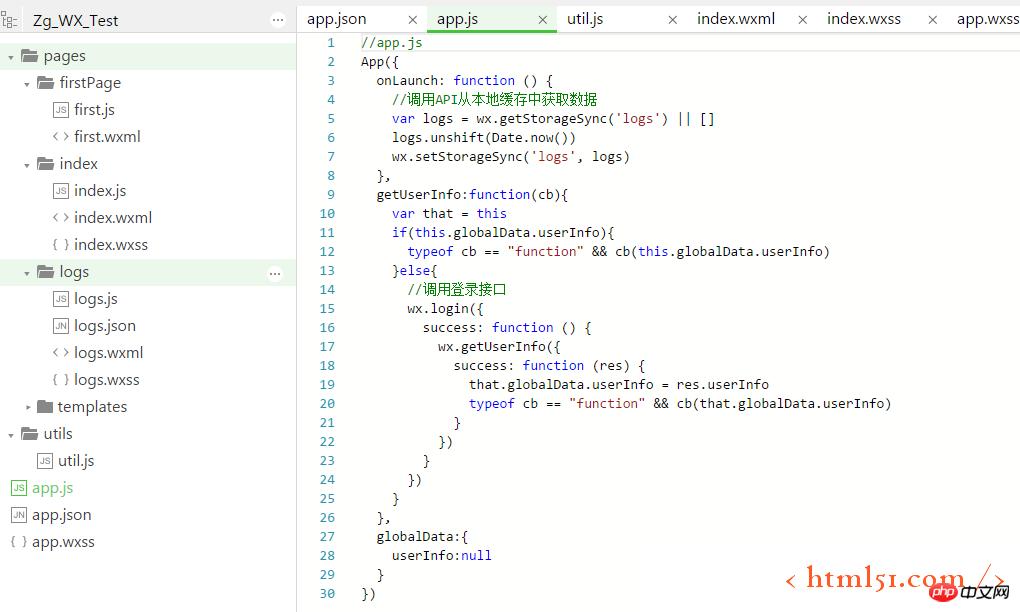Click the braces icon for index.wxss
Screen dimensions: 1020x612
pyautogui.click(x=61, y=245)
